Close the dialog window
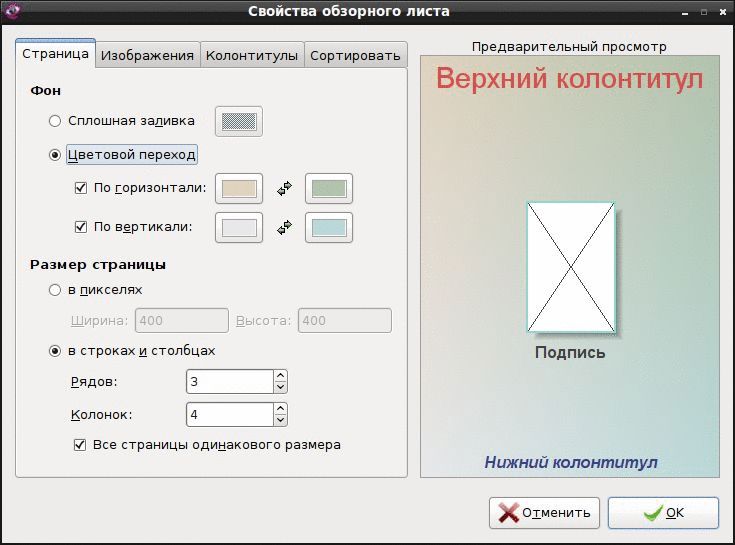 coord(722,12)
